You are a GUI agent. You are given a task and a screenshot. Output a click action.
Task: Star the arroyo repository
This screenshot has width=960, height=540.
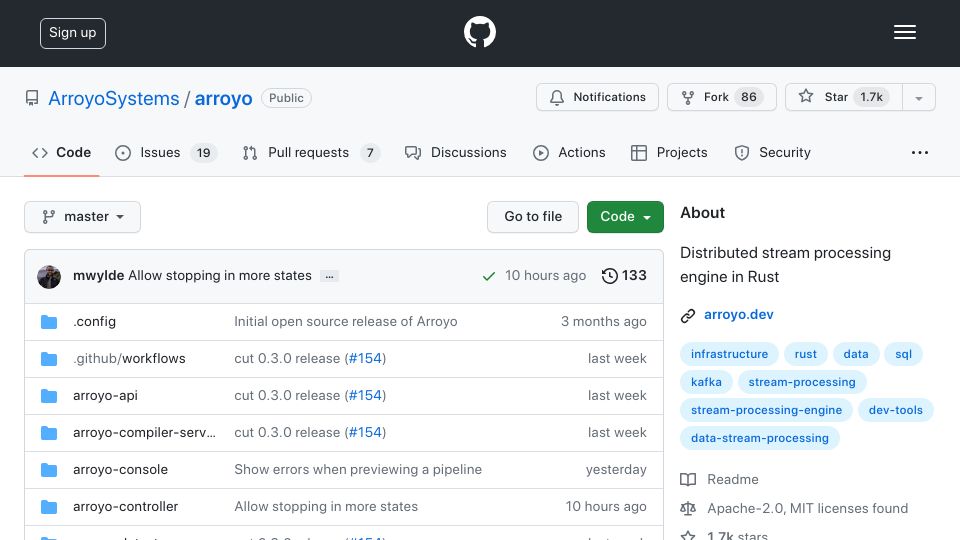844,97
